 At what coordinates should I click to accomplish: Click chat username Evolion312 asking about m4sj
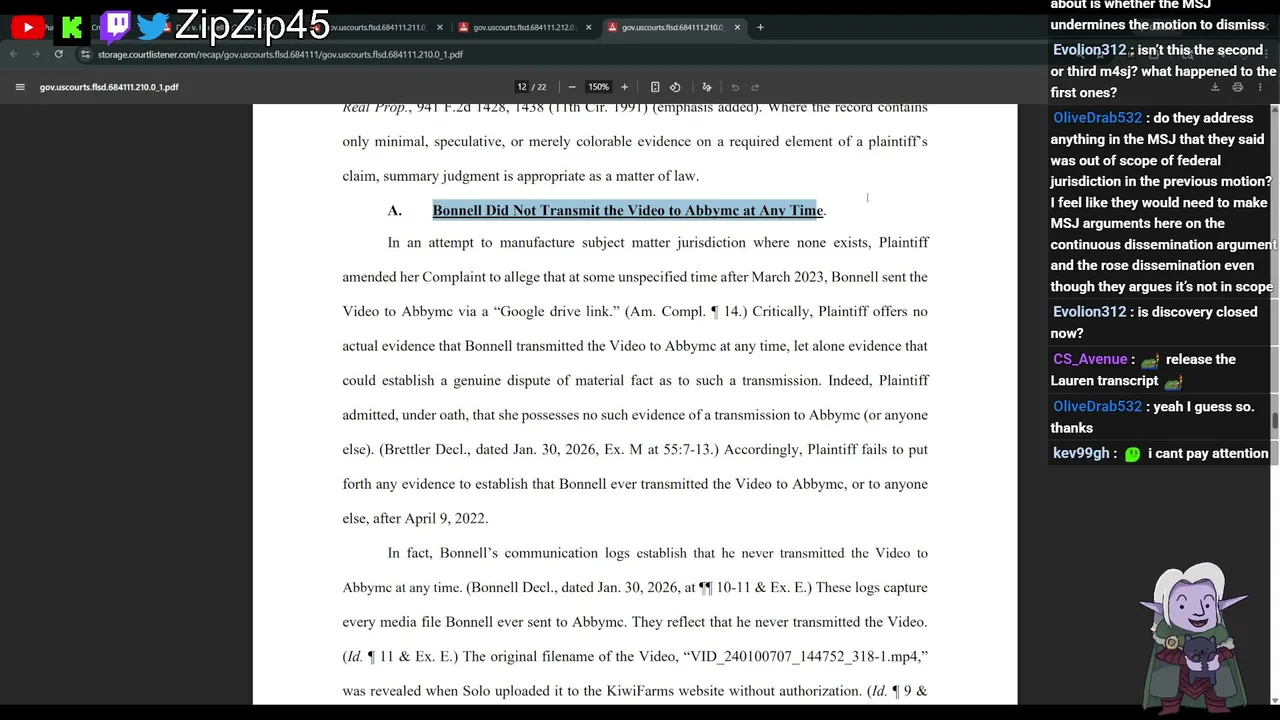[1089, 50]
